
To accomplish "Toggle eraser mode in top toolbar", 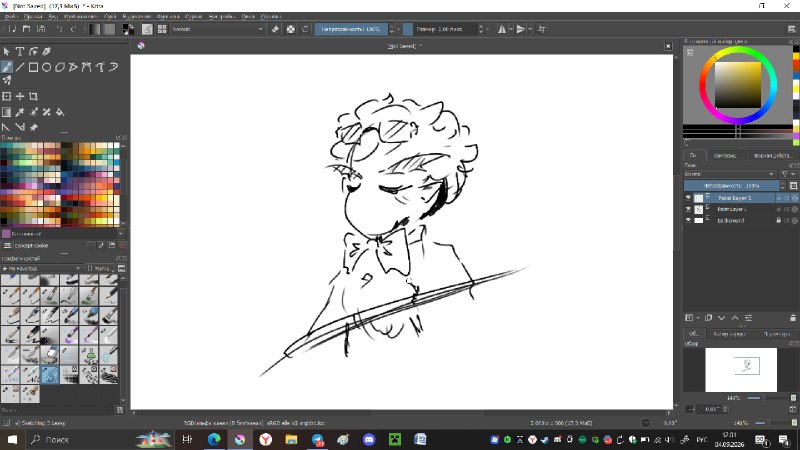I will (276, 29).
